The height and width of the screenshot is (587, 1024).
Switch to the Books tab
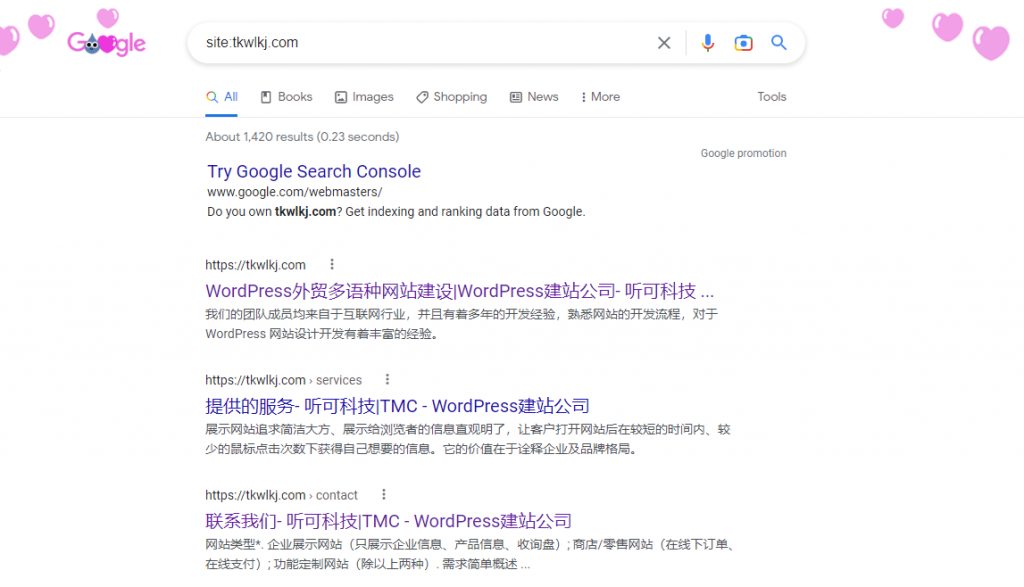pos(287,97)
